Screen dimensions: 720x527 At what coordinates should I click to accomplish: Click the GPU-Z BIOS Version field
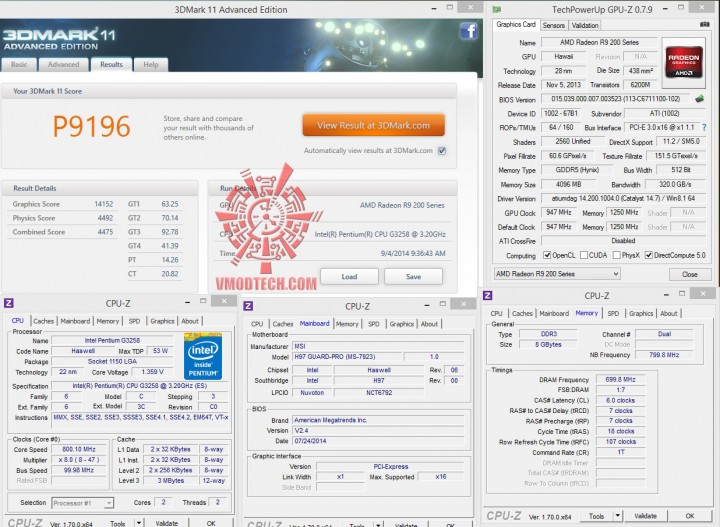pyautogui.click(x=617, y=99)
